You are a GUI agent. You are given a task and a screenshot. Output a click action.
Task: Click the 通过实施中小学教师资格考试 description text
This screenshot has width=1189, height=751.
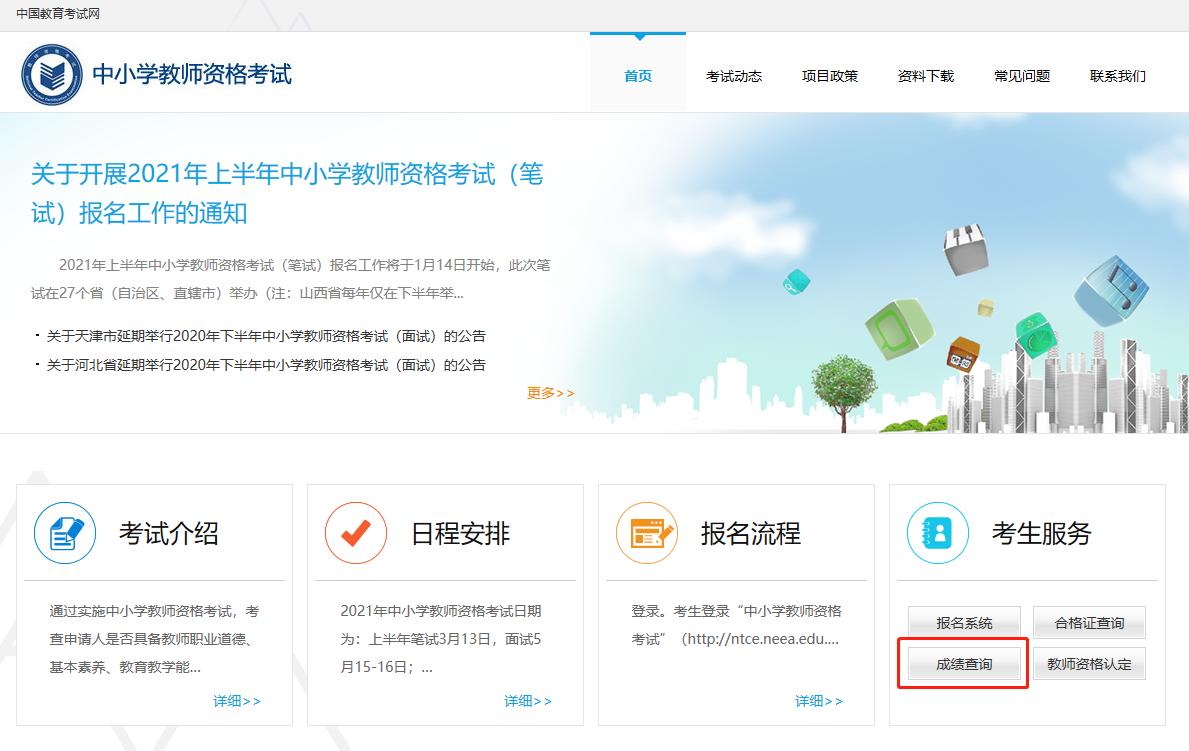[x=154, y=639]
